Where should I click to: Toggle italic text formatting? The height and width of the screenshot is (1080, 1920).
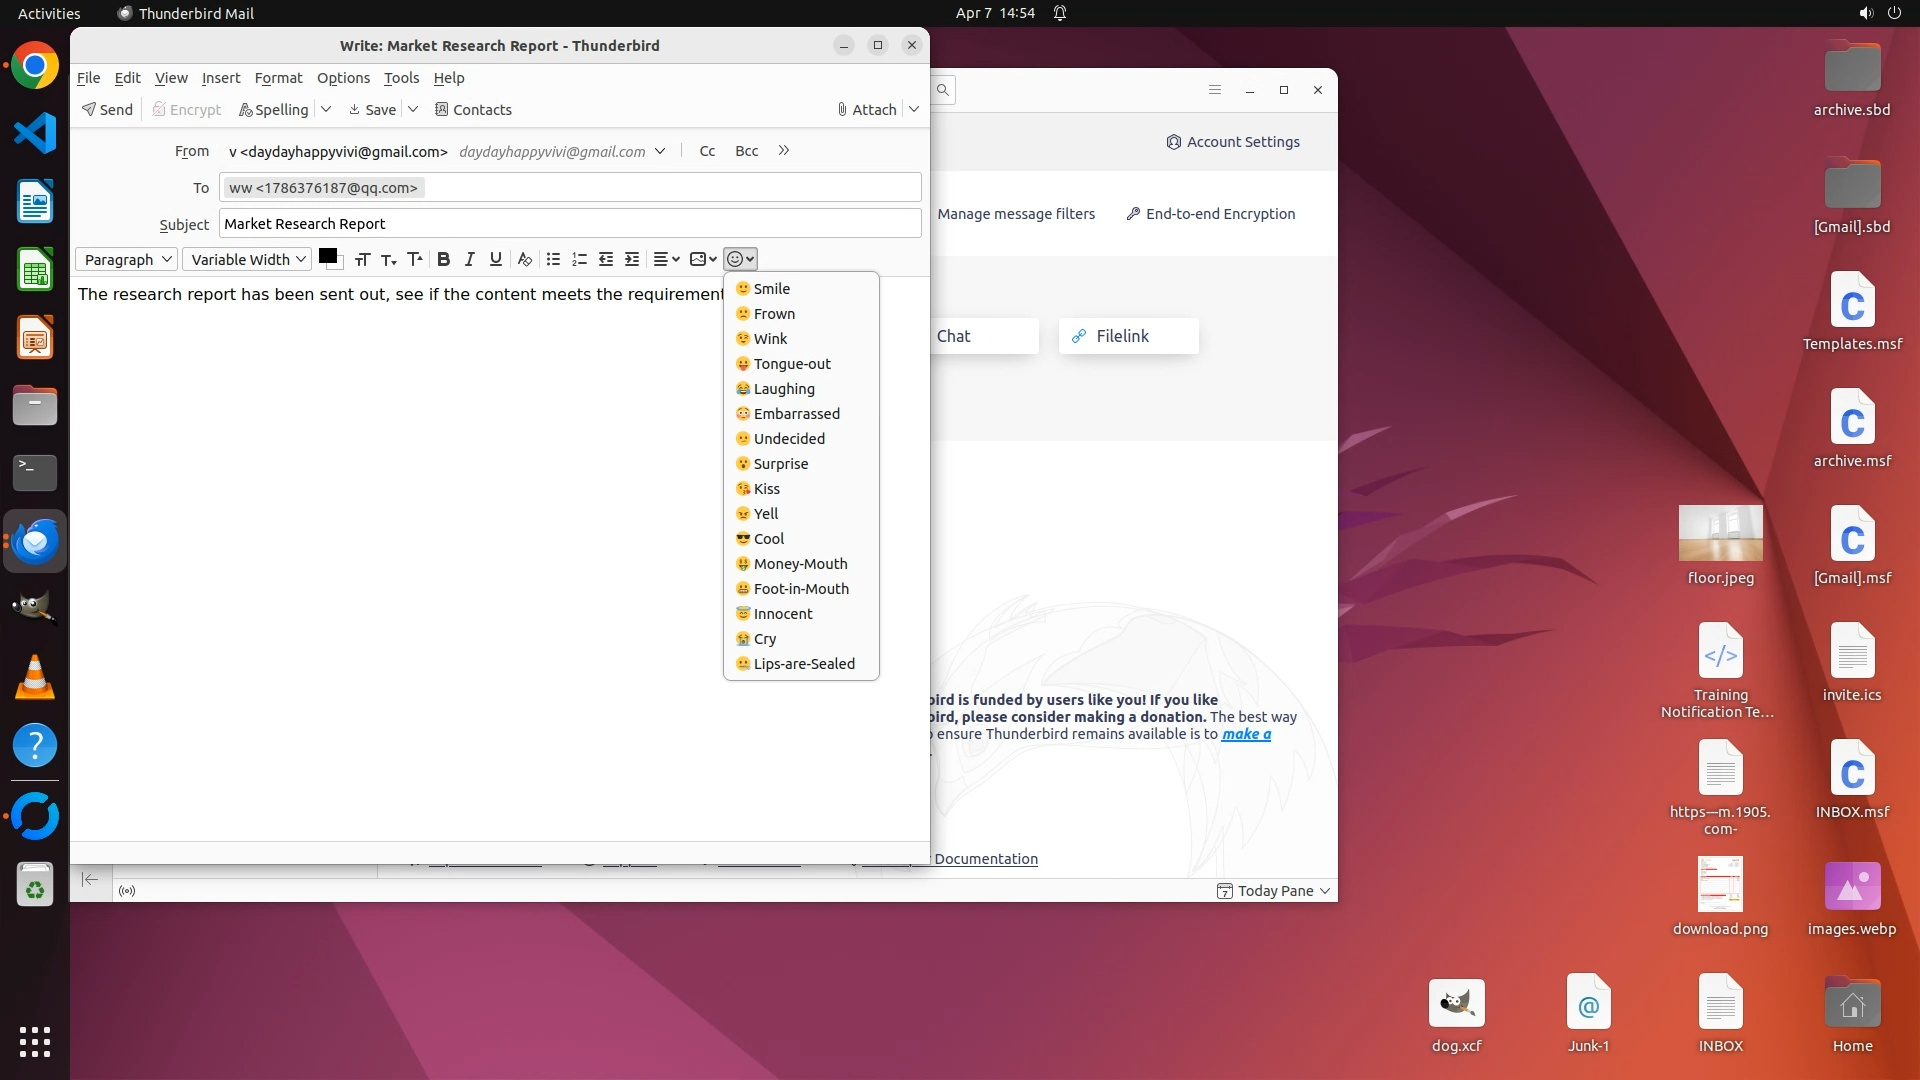click(x=469, y=260)
